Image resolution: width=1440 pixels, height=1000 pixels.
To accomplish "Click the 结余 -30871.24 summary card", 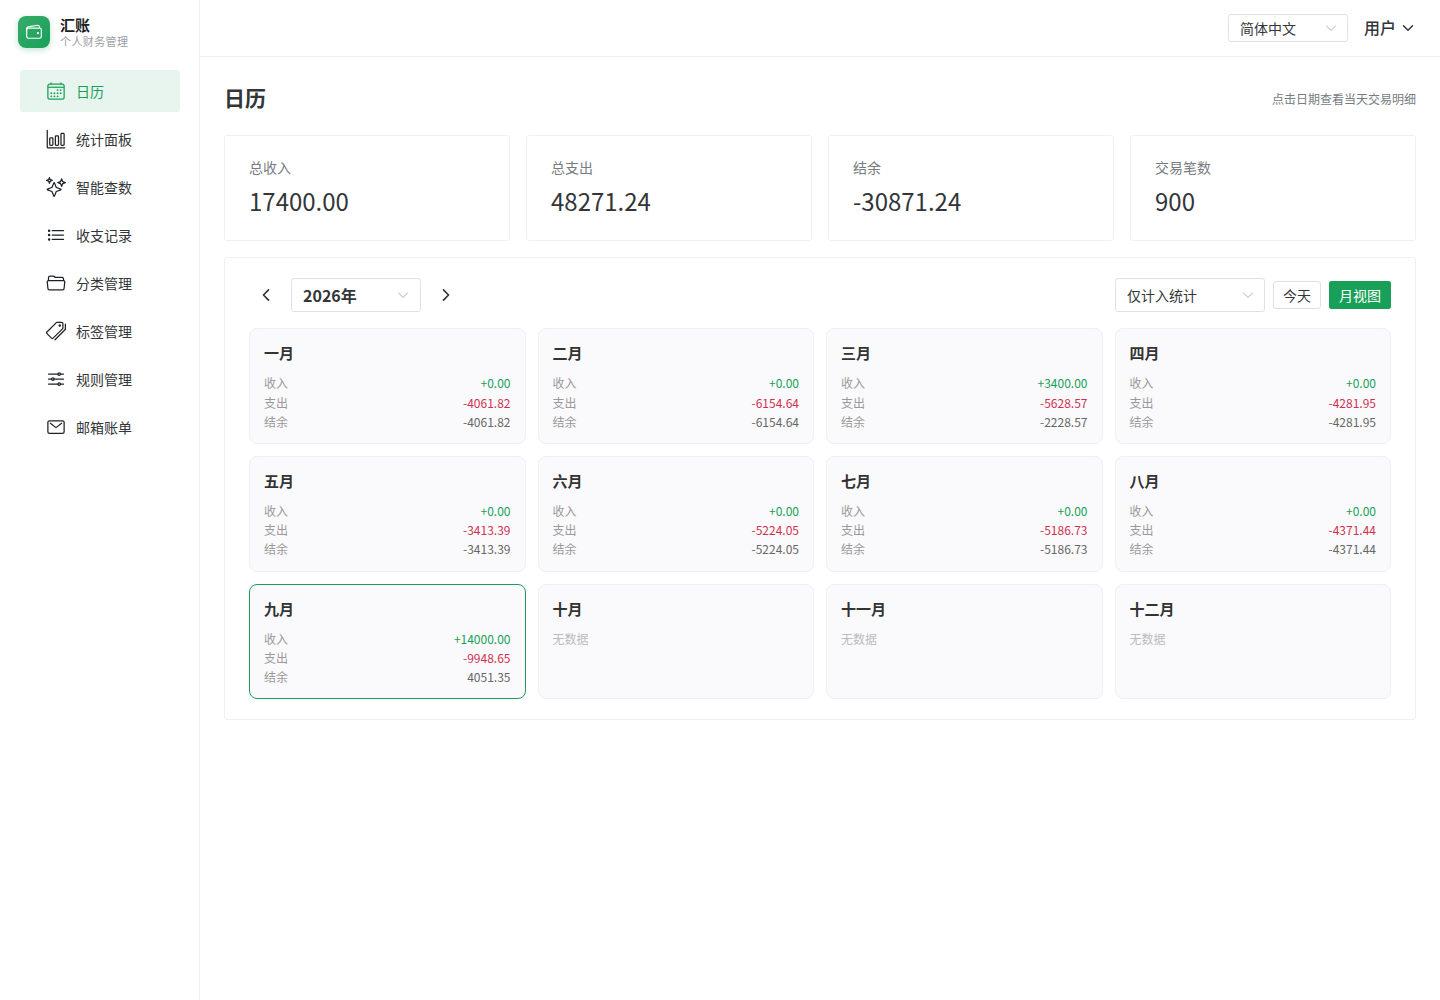I will pos(971,188).
